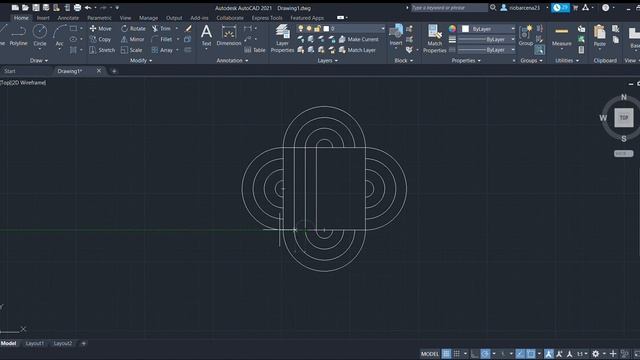Viewport: 640px width, 360px height.
Task: Activate the Stretch command
Action: 102,50
